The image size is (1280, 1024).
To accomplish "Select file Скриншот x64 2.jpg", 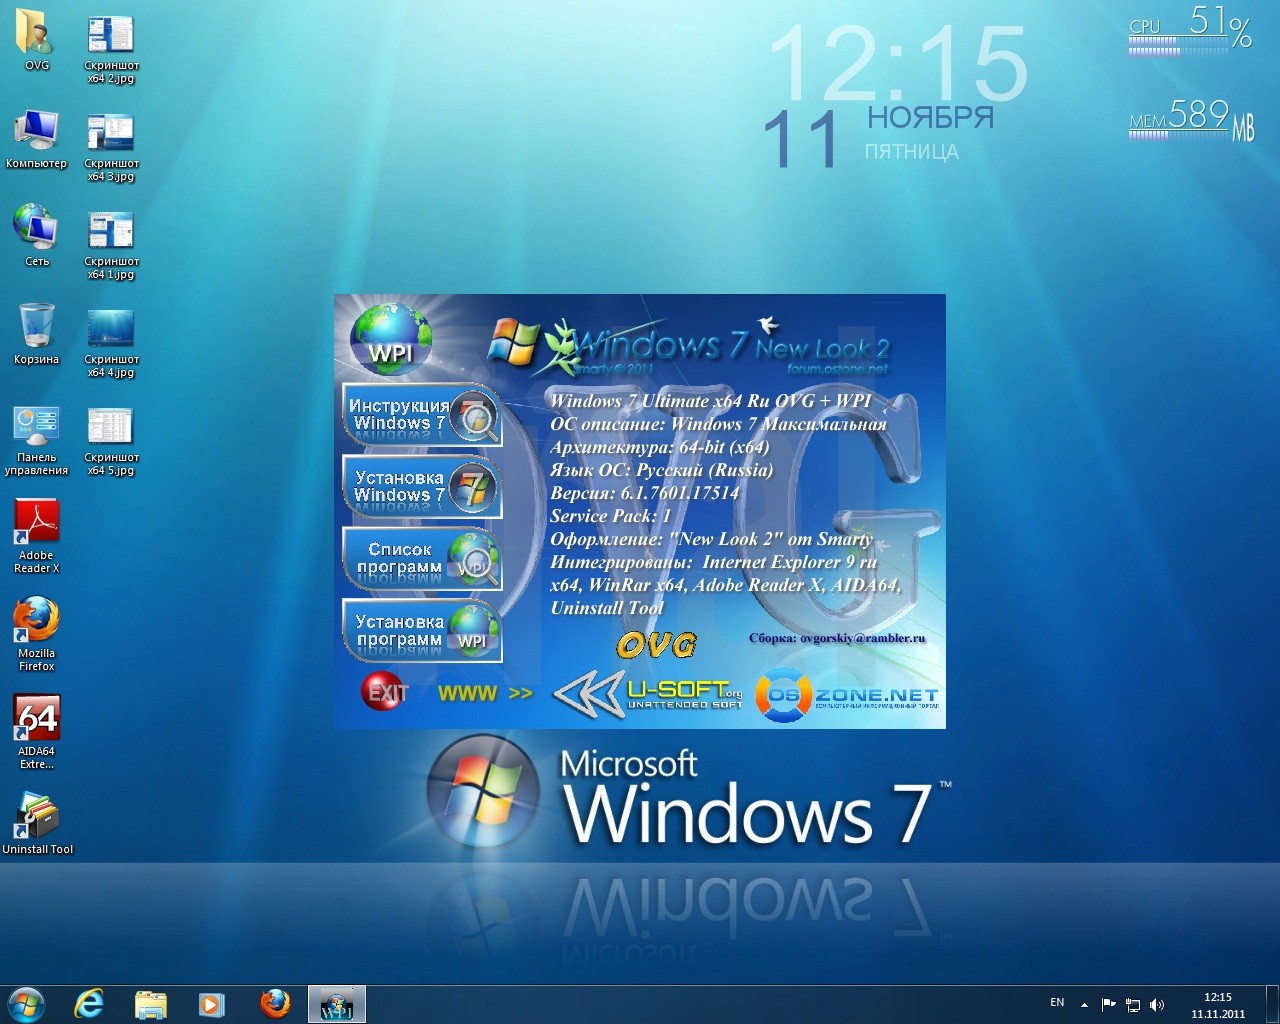I will (111, 50).
